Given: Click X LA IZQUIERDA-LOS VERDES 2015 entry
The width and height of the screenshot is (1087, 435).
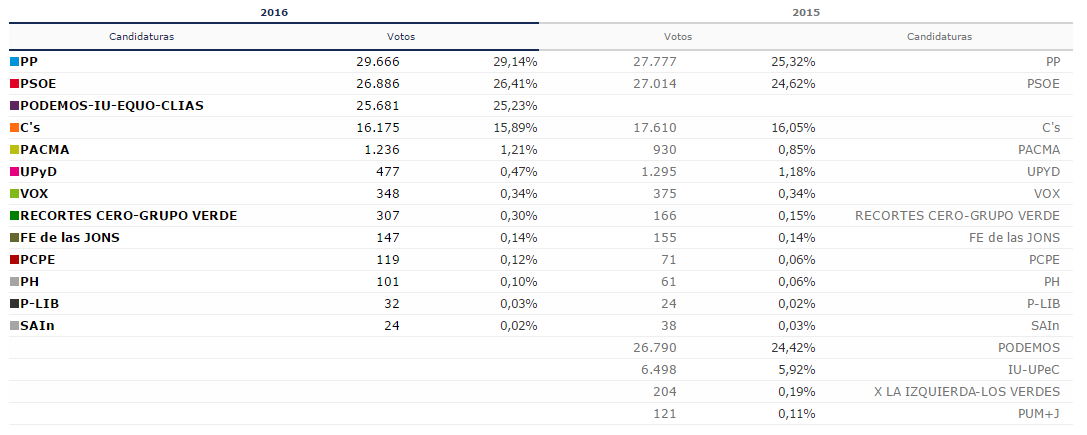Looking at the screenshot, I should coord(966,392).
